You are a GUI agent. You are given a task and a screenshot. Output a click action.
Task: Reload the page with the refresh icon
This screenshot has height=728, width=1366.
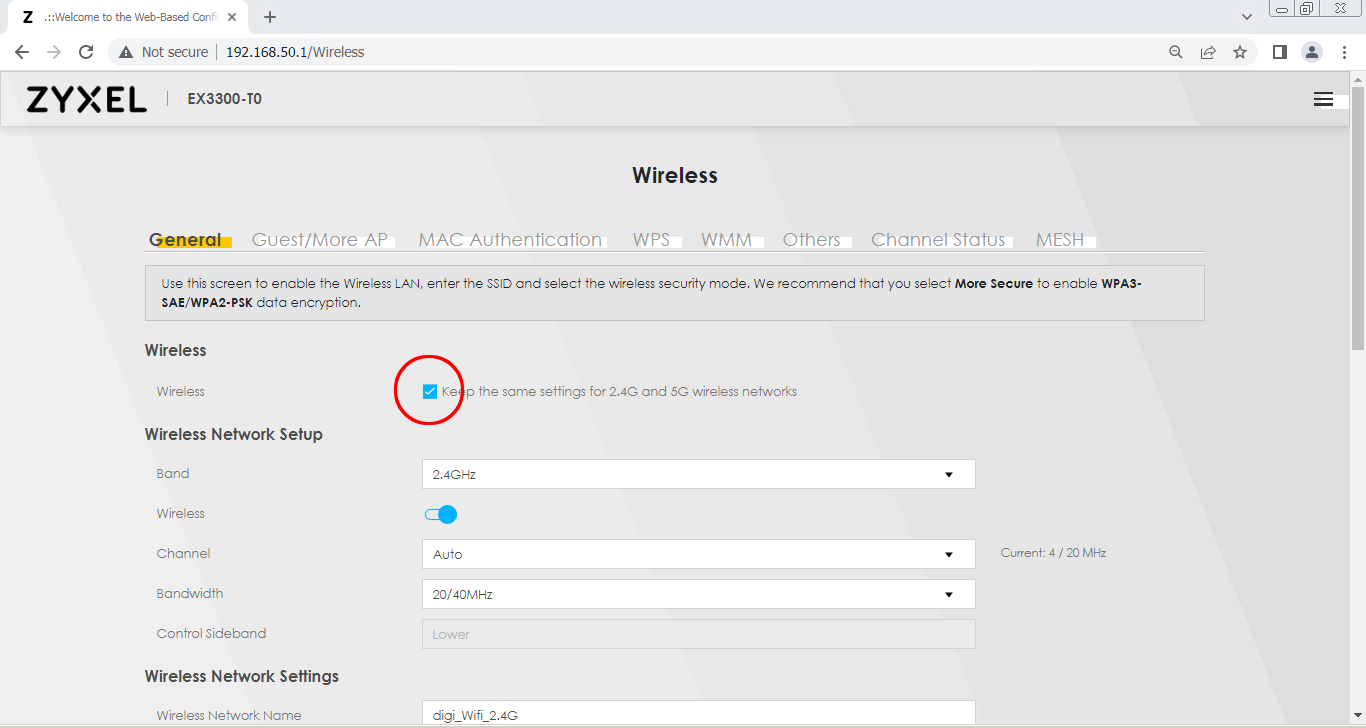point(86,52)
